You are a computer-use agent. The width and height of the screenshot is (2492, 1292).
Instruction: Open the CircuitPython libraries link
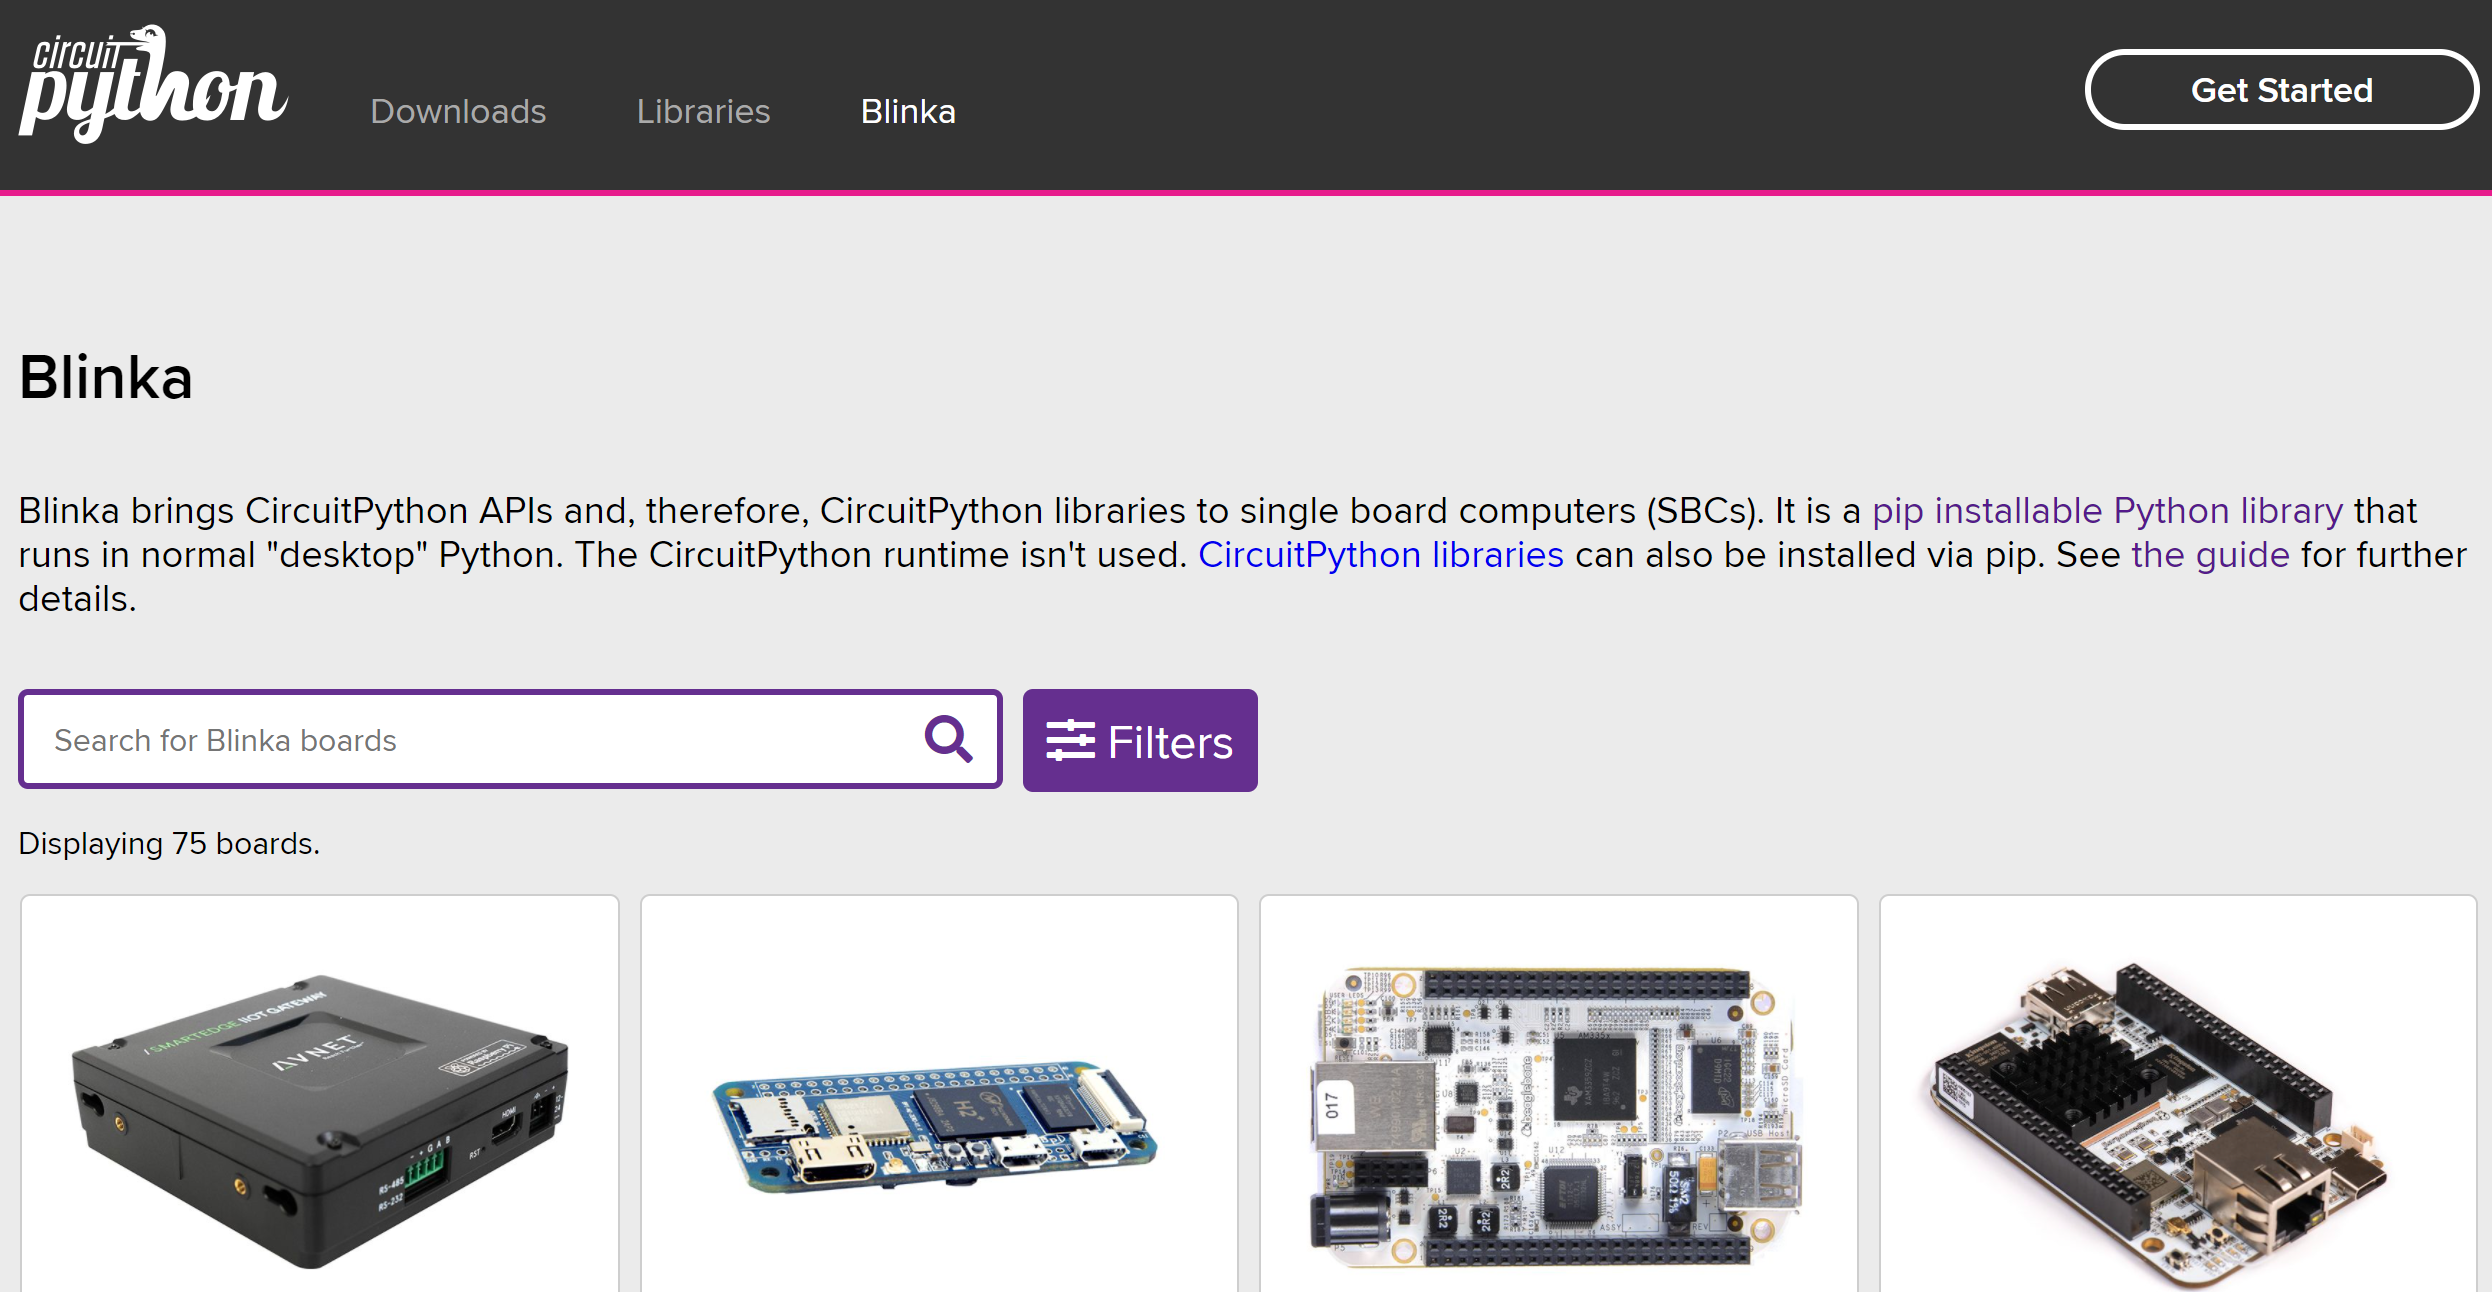point(1380,555)
